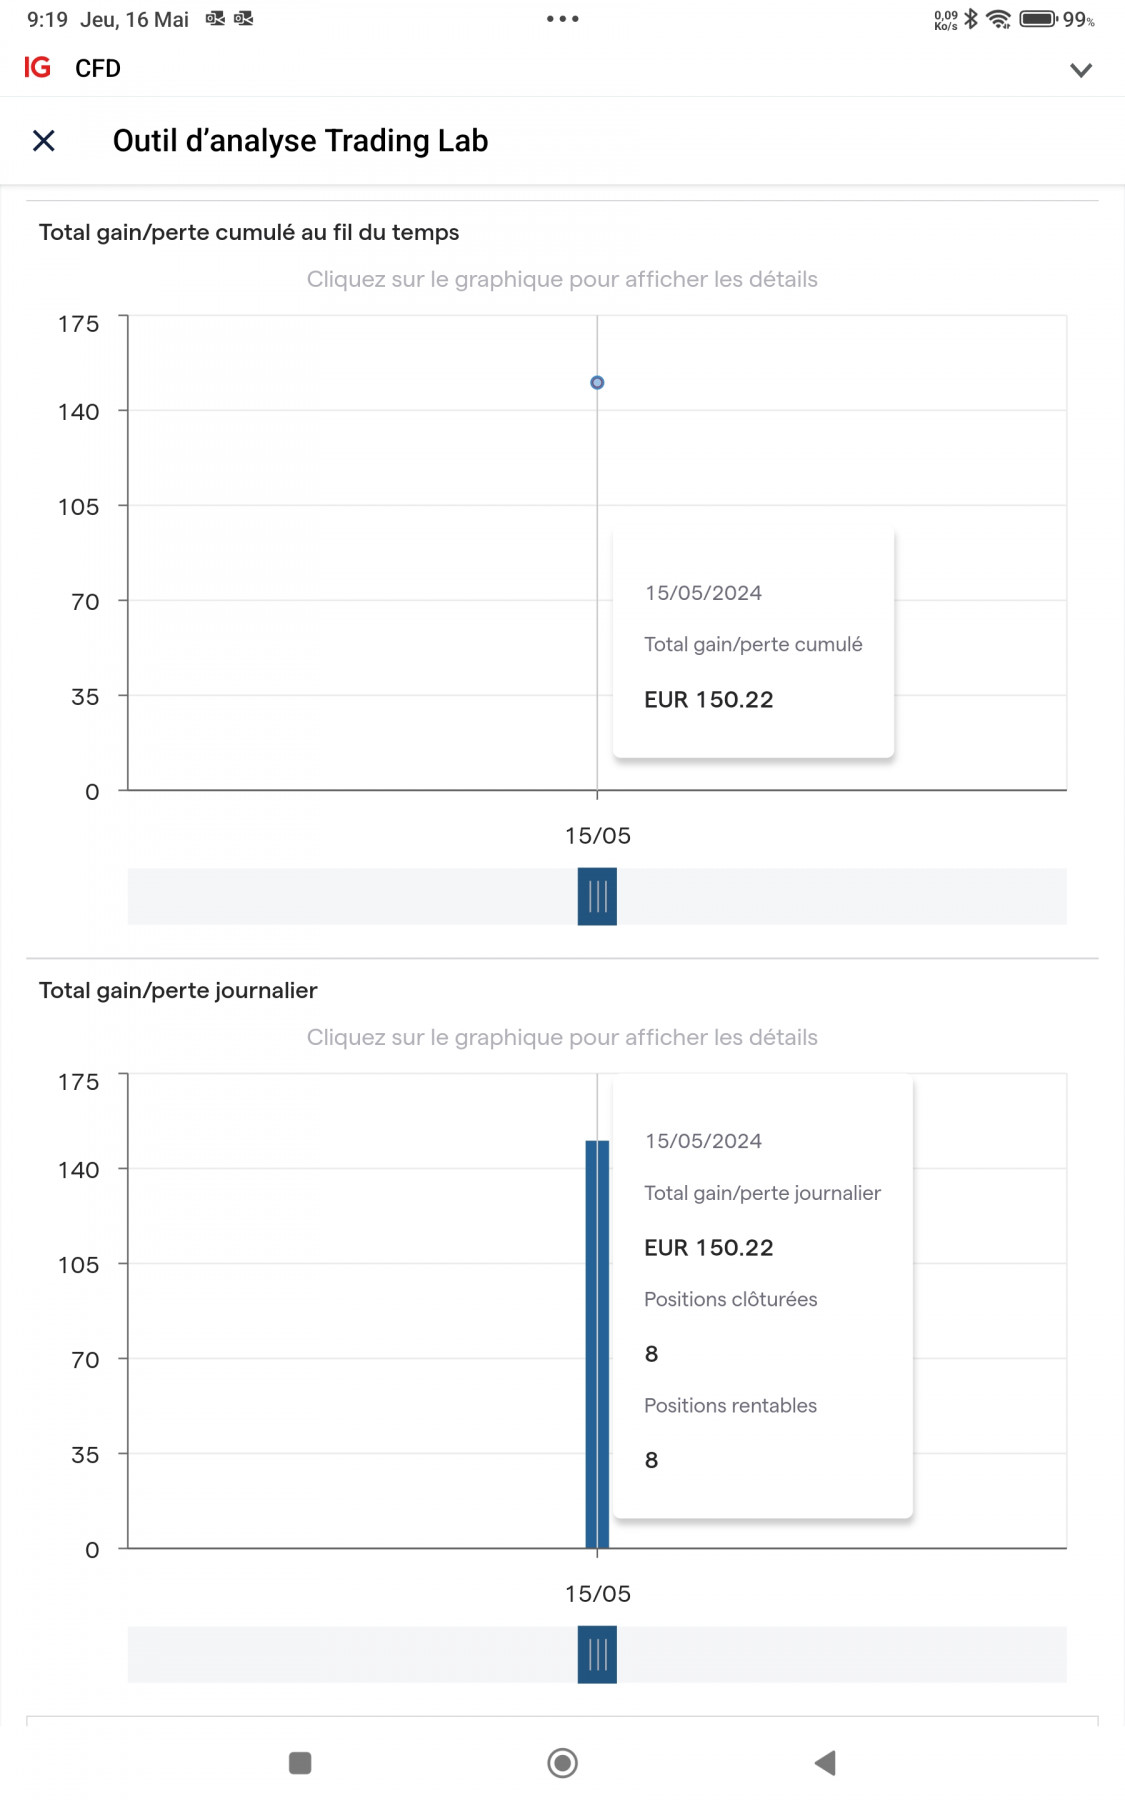
Task: Expand the CFD account chevron
Action: 1081,70
